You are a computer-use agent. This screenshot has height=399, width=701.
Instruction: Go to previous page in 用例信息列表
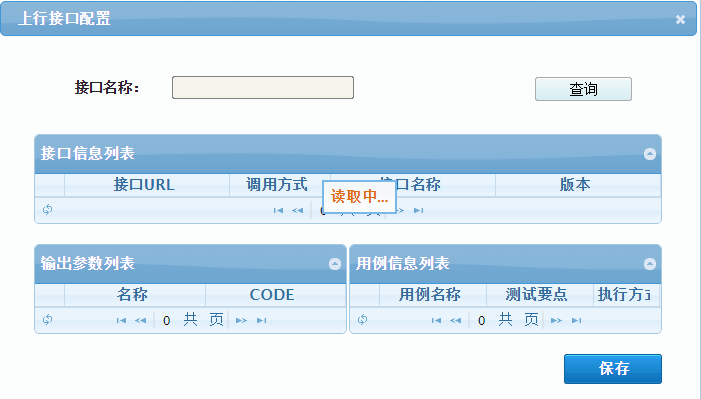tap(455, 320)
